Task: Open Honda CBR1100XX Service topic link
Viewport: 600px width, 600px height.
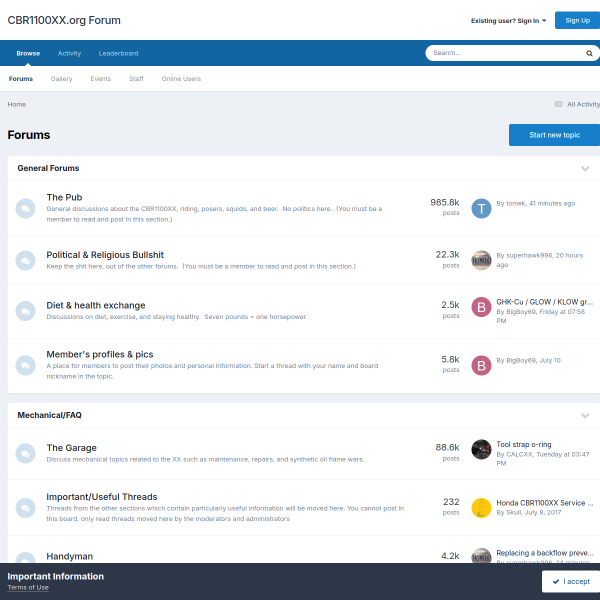Action: (x=545, y=503)
